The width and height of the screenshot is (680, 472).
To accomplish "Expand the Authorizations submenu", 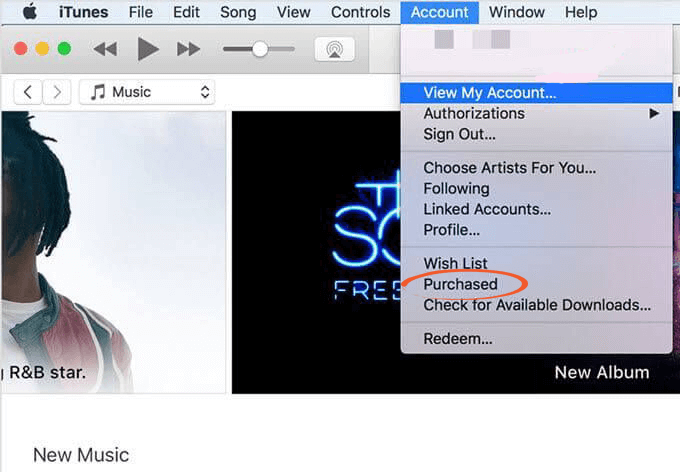I will [x=536, y=114].
